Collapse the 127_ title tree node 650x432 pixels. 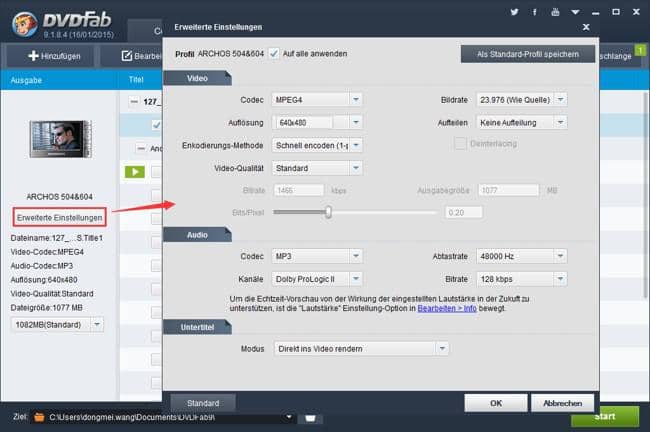[134, 102]
